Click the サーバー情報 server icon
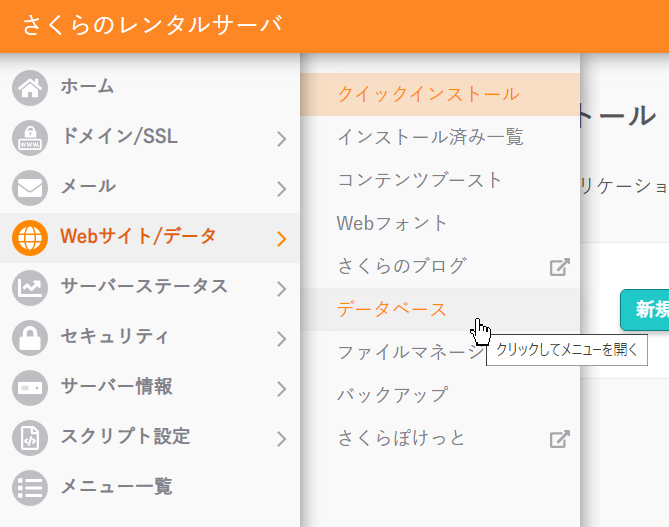 (x=30, y=387)
